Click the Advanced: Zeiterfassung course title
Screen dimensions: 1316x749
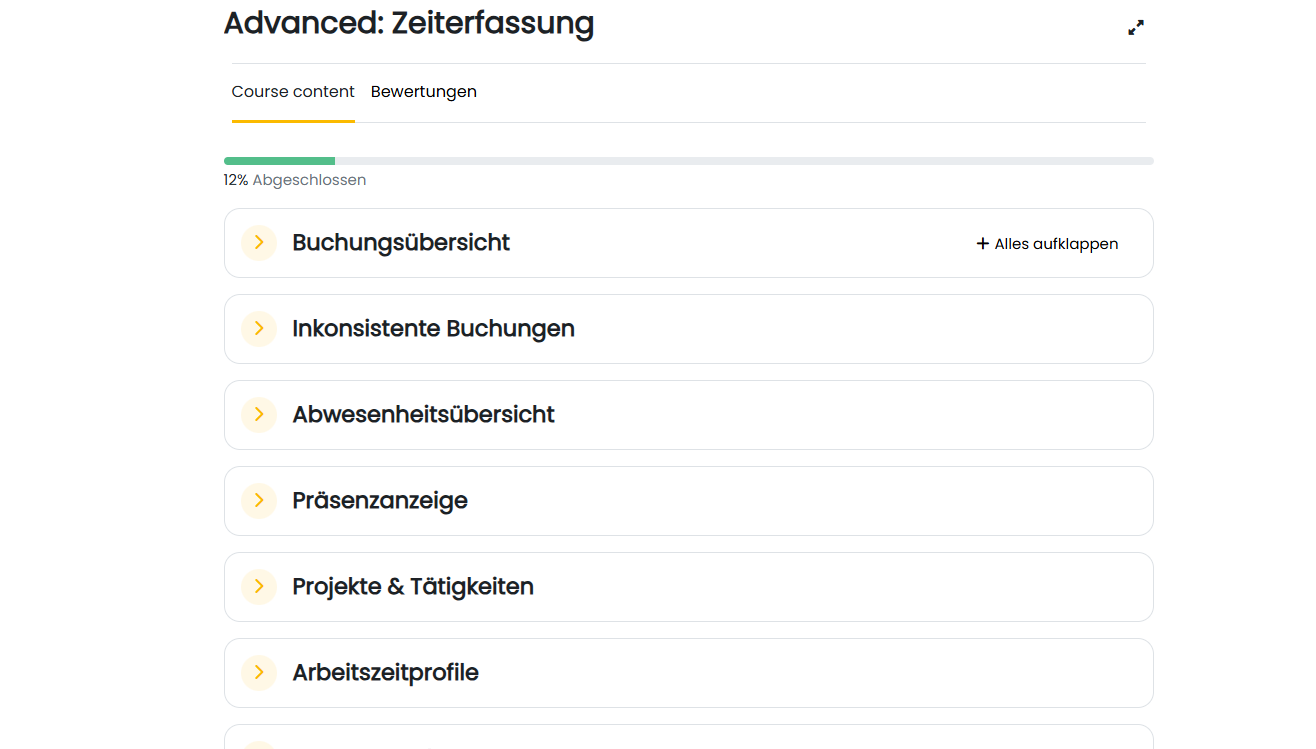coord(408,23)
